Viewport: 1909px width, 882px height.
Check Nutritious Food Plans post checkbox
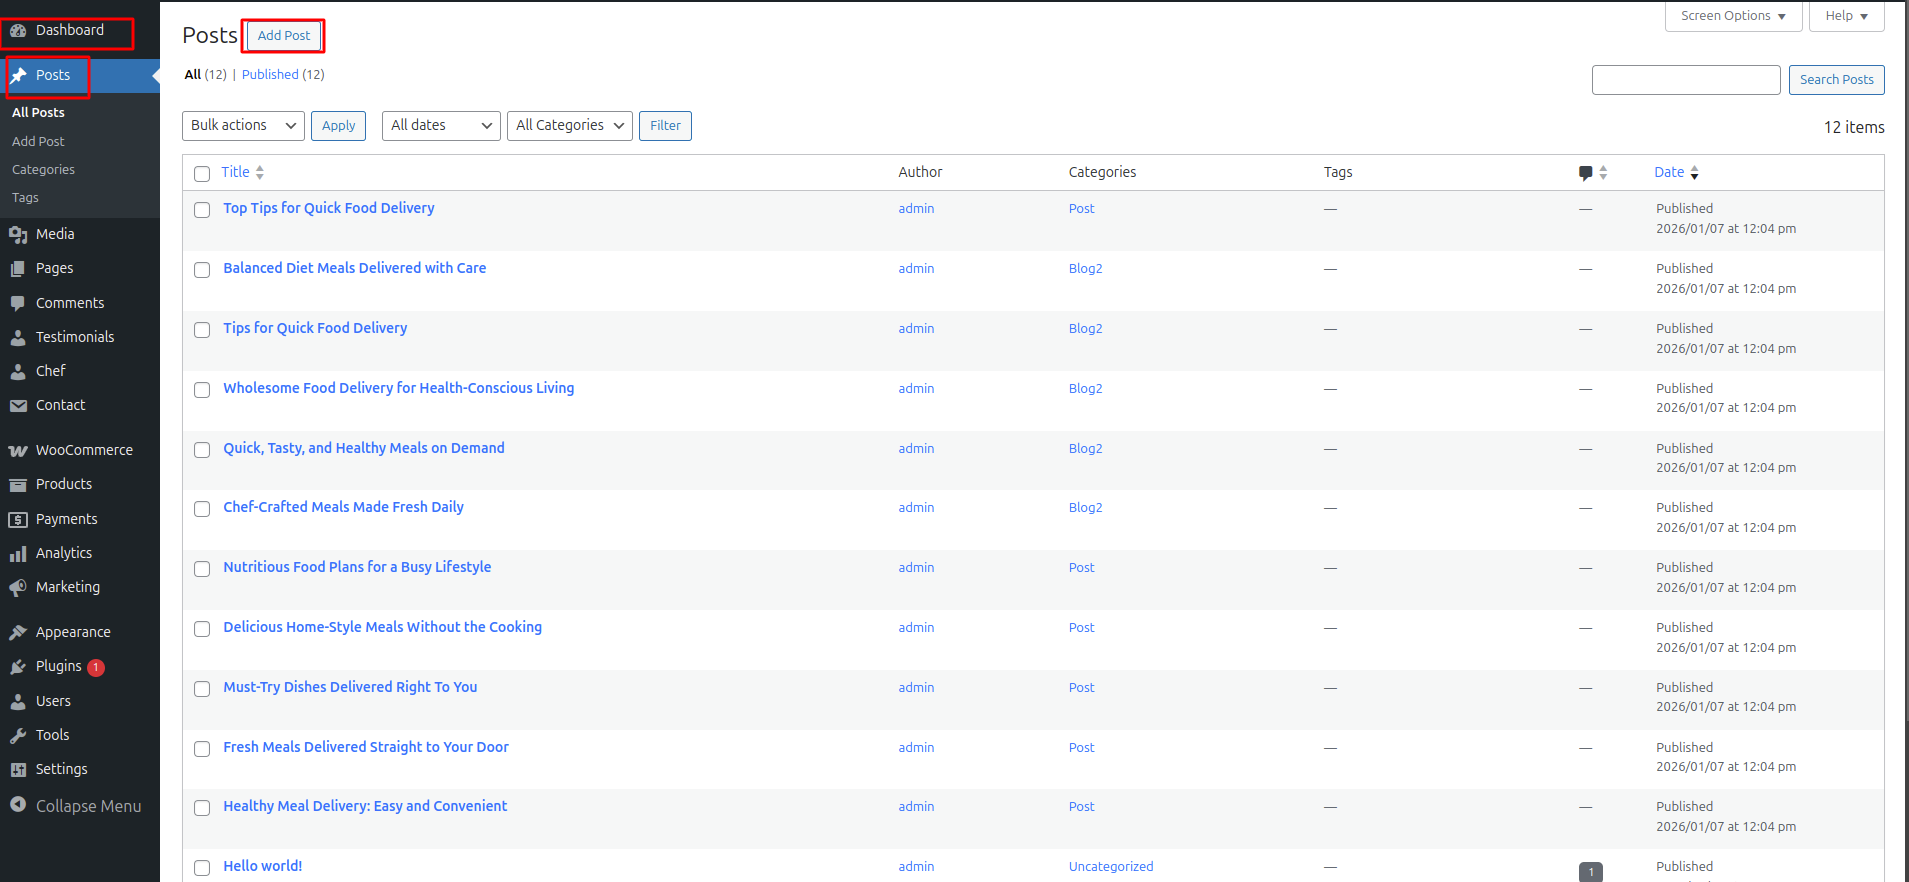pos(202,569)
